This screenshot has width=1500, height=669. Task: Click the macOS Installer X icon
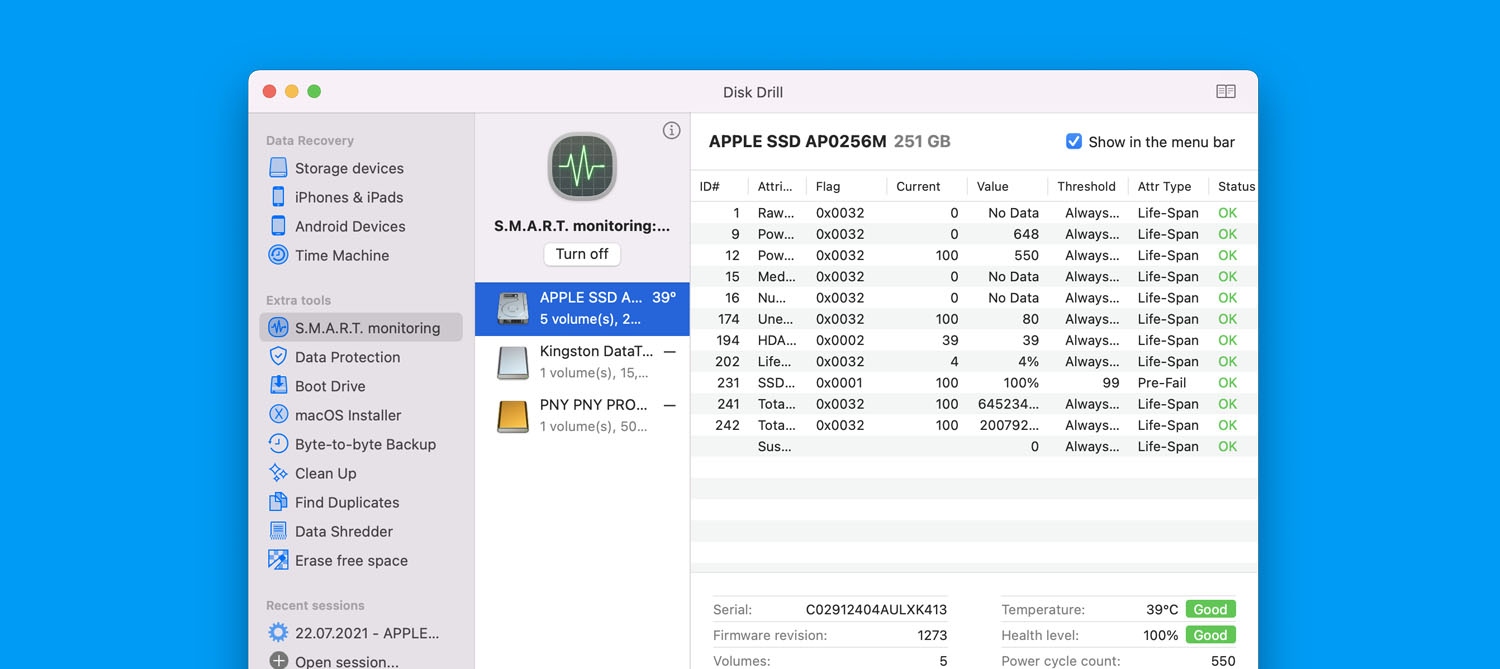[x=278, y=415]
